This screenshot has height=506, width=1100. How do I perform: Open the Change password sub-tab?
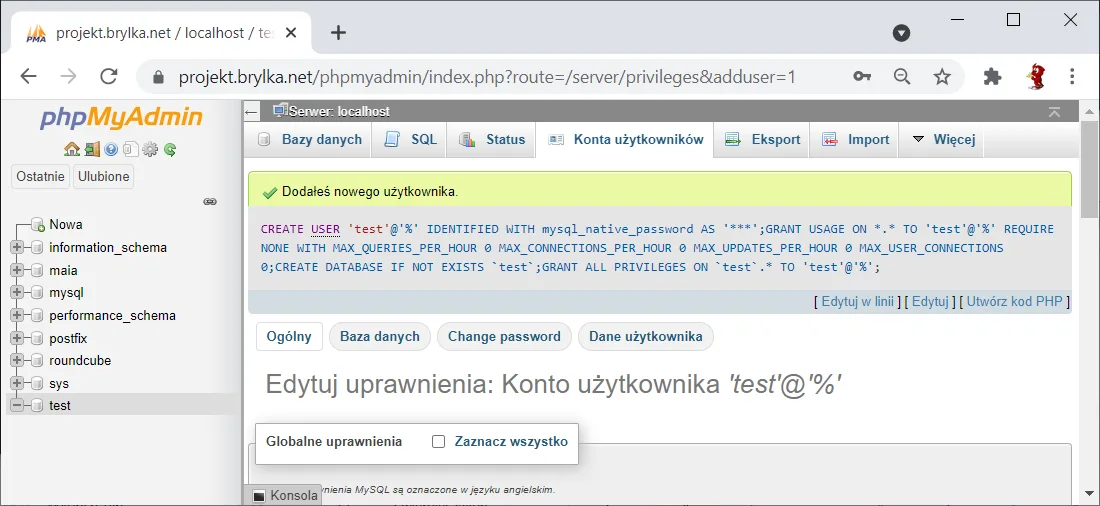coord(504,337)
